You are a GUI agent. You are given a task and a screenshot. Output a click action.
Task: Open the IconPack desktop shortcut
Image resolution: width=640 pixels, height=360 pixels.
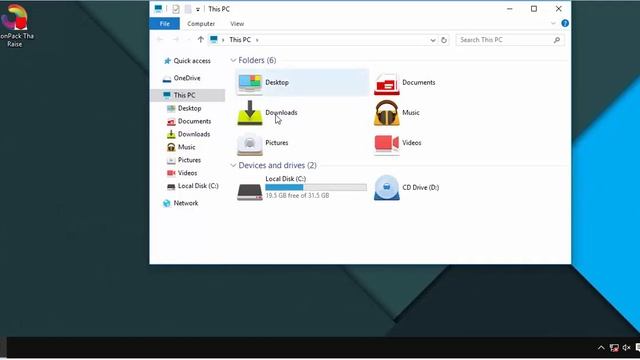15,26
